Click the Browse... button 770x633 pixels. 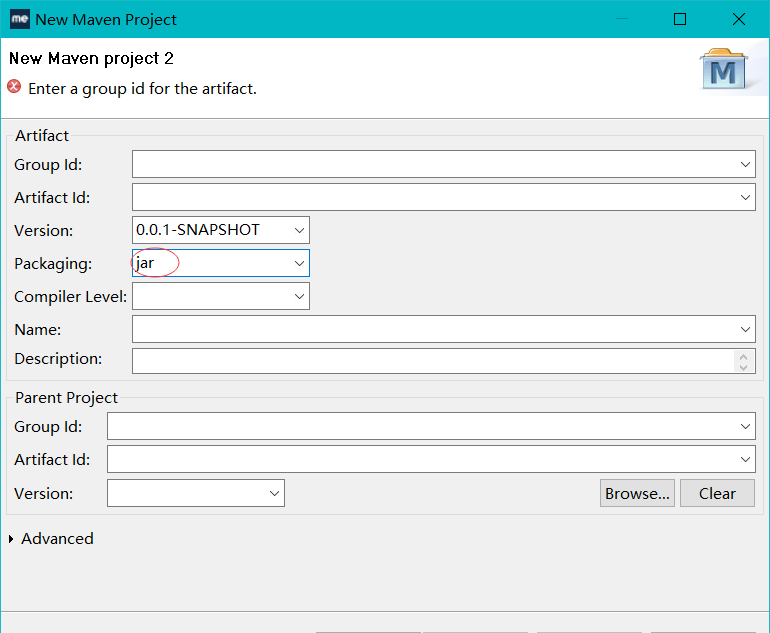pyautogui.click(x=637, y=493)
